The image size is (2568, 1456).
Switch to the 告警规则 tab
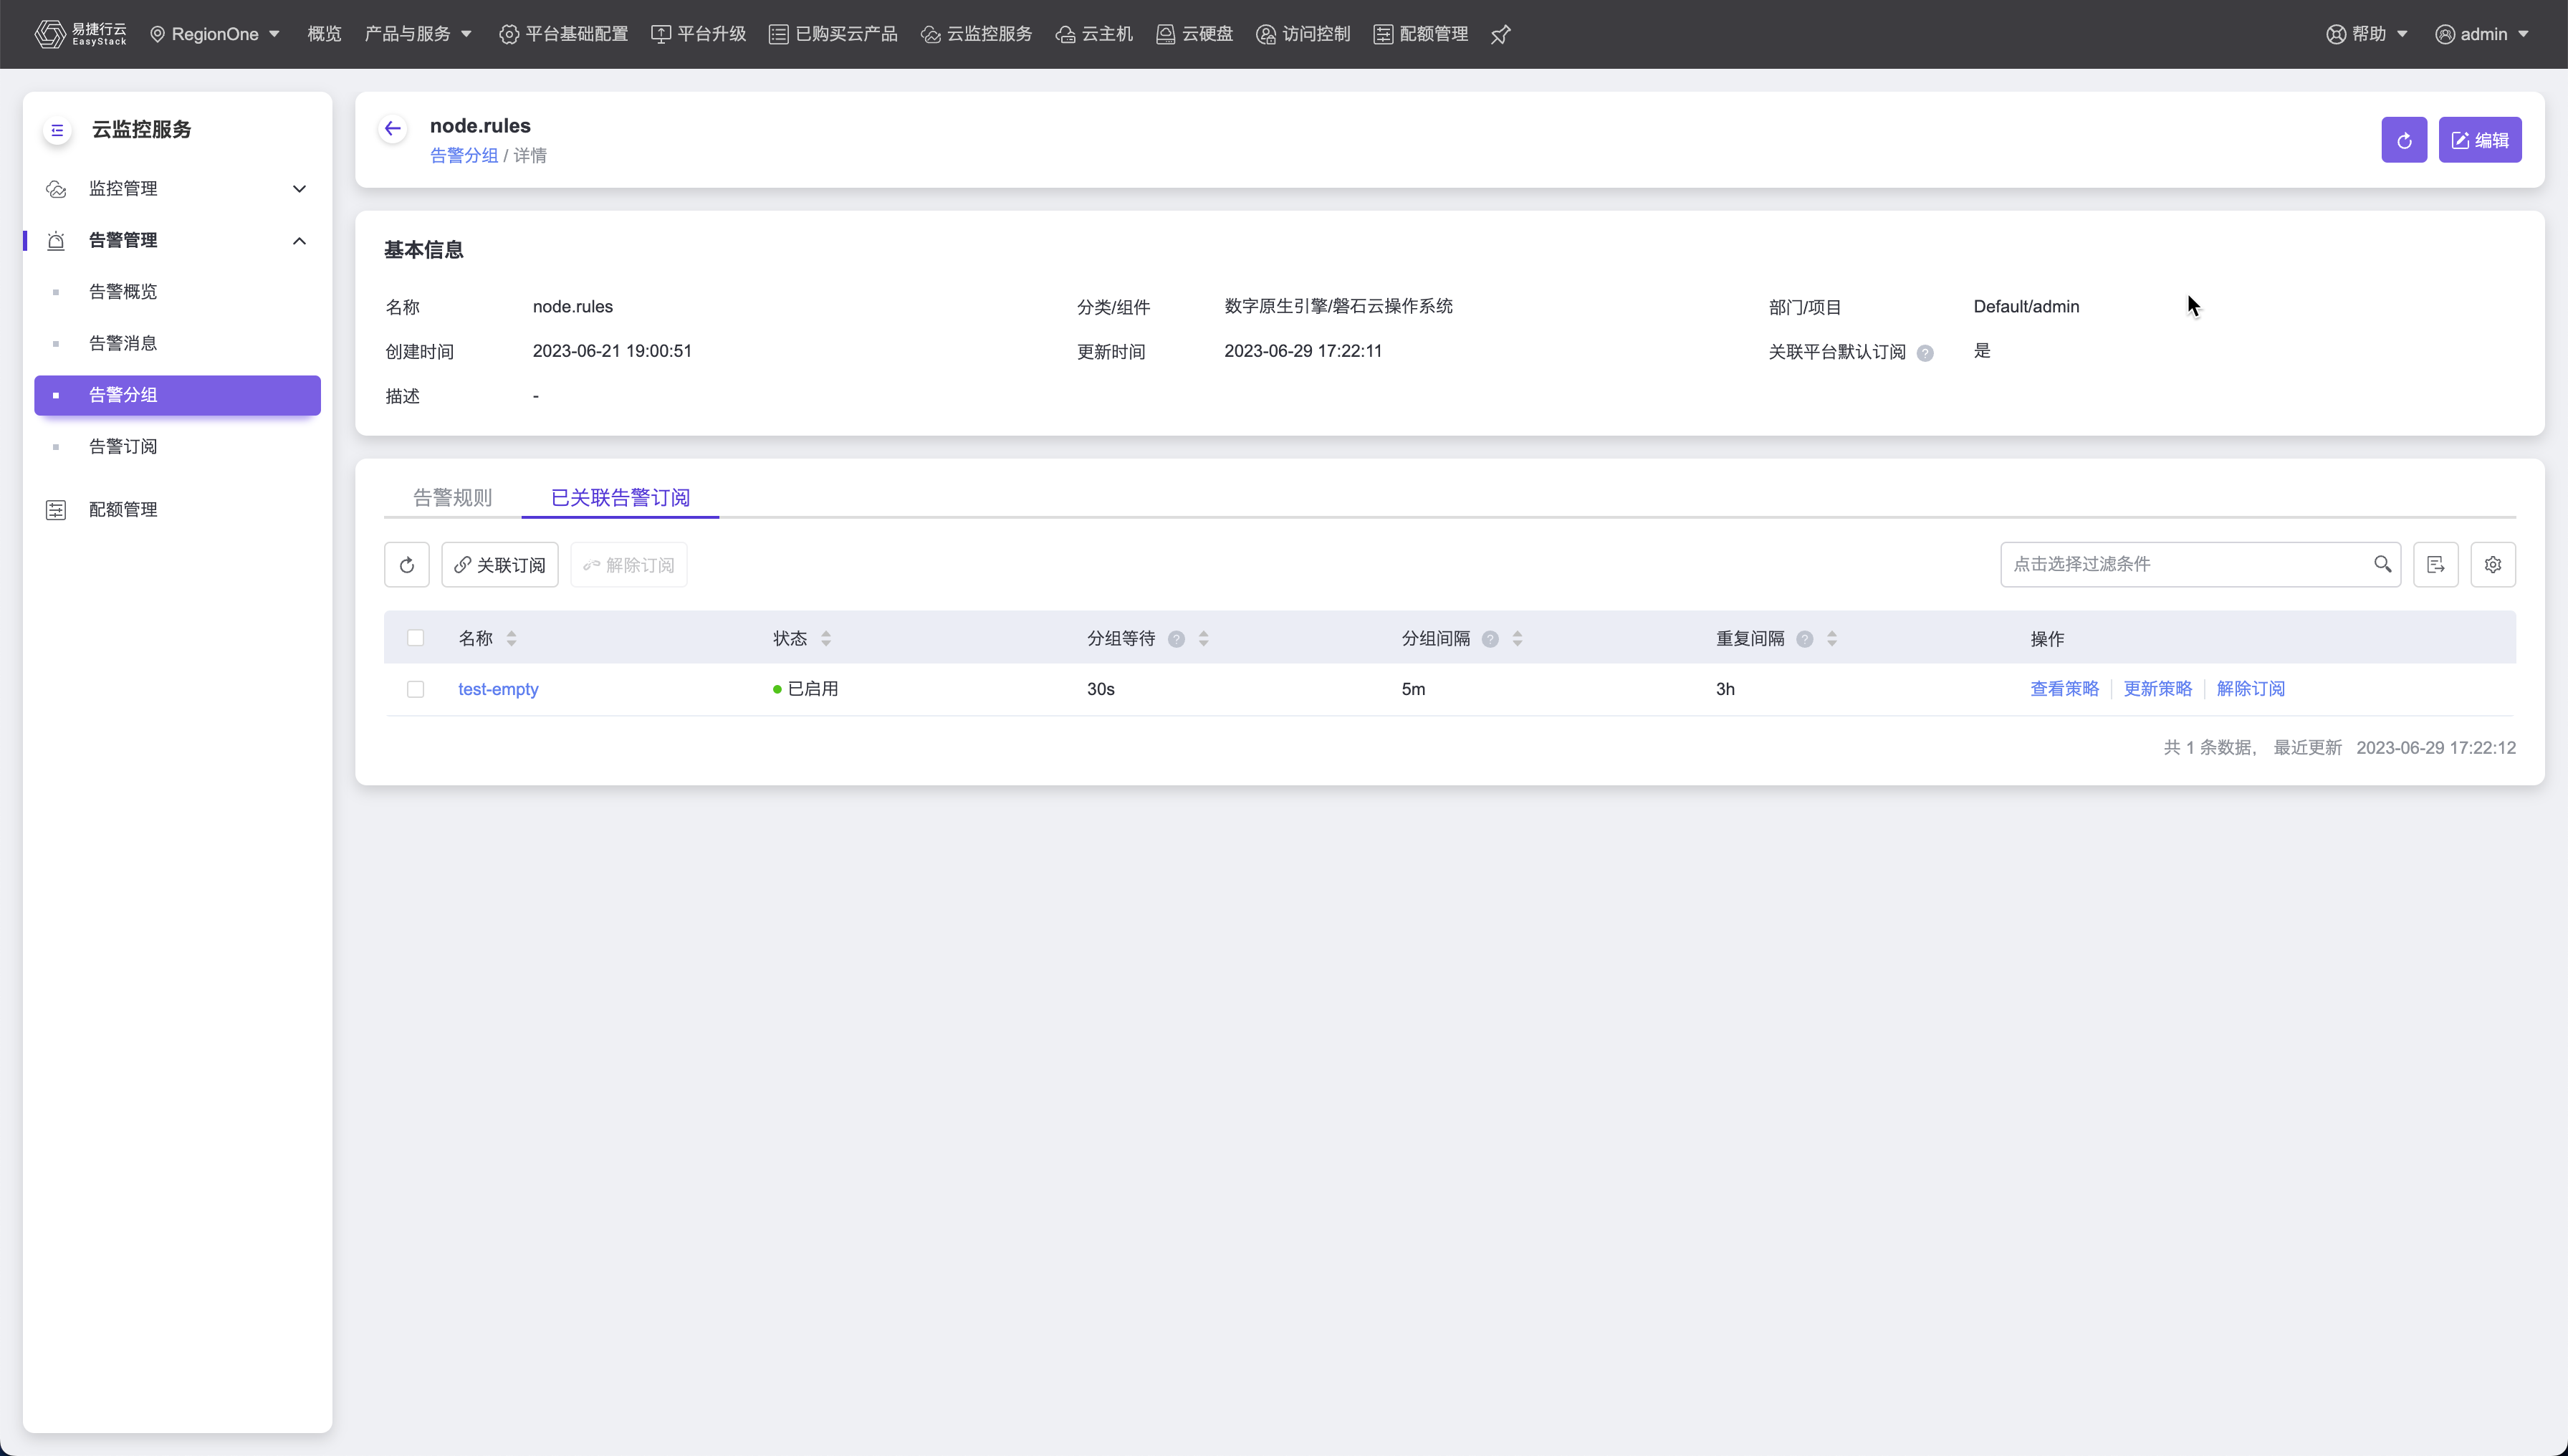452,498
